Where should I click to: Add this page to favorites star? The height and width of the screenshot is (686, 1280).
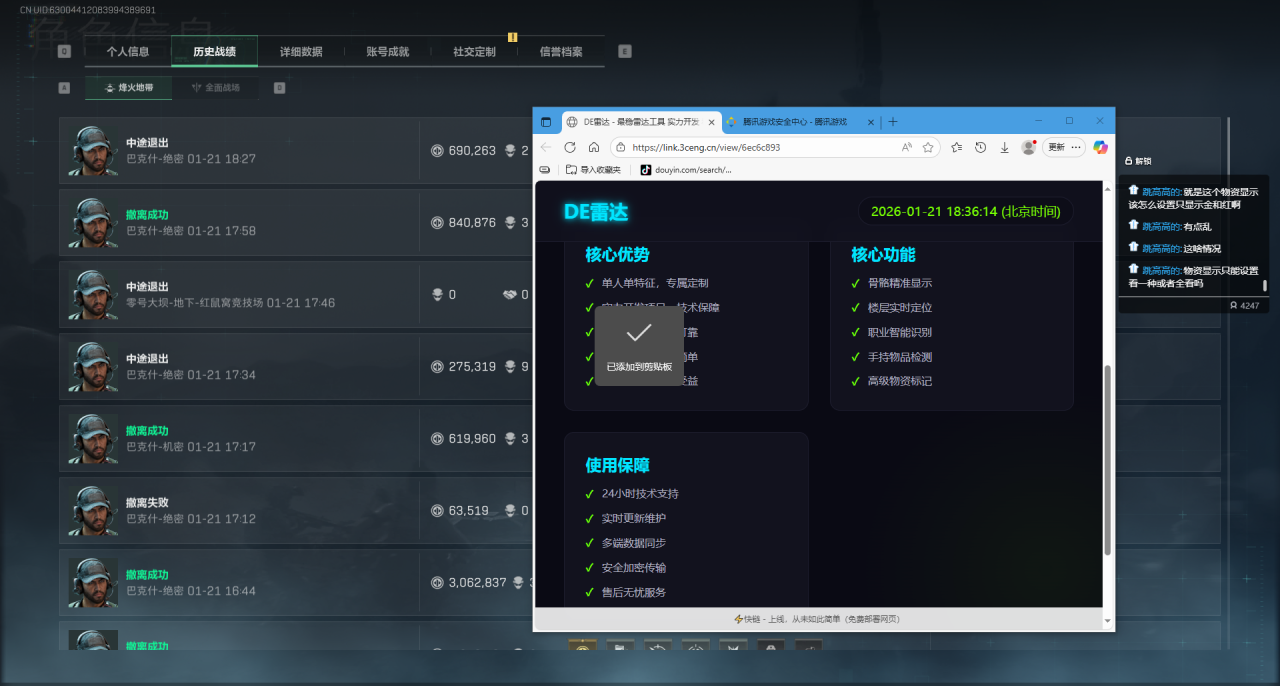tap(928, 147)
